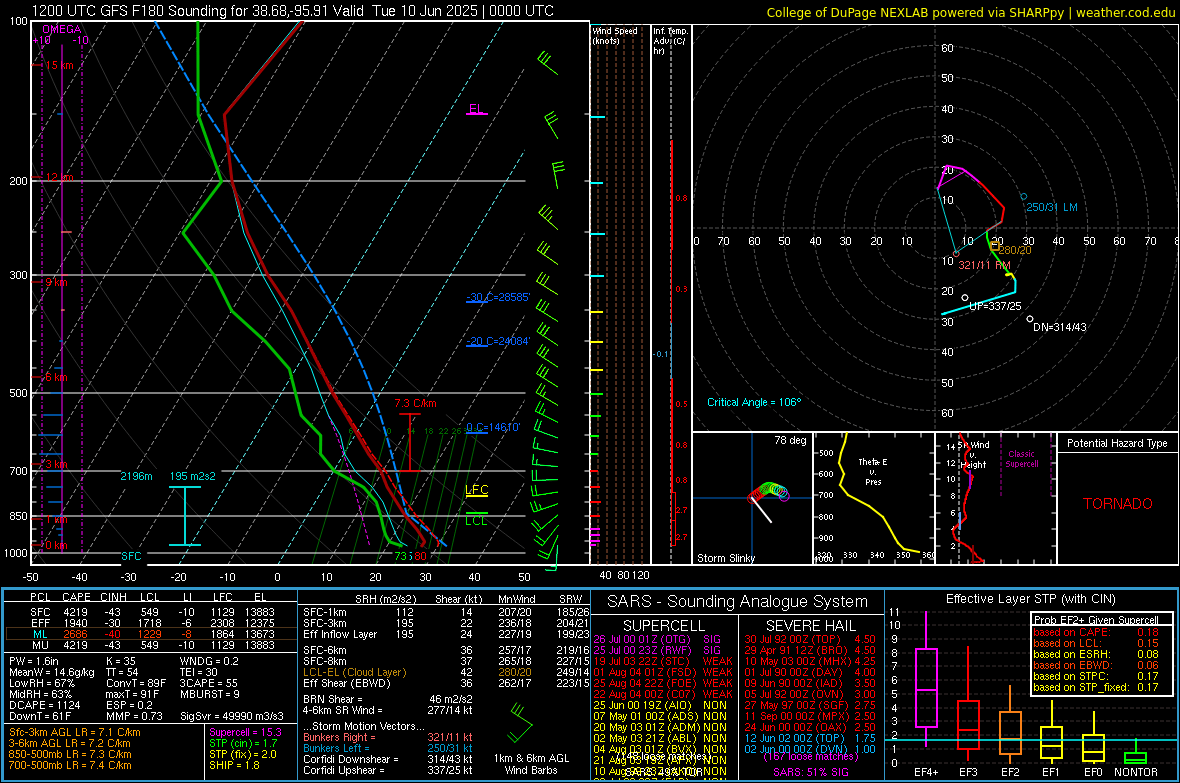Viewport: 1180px width, 783px height.
Task: Click the SFC-1km shear table row
Action: [x=446, y=612]
